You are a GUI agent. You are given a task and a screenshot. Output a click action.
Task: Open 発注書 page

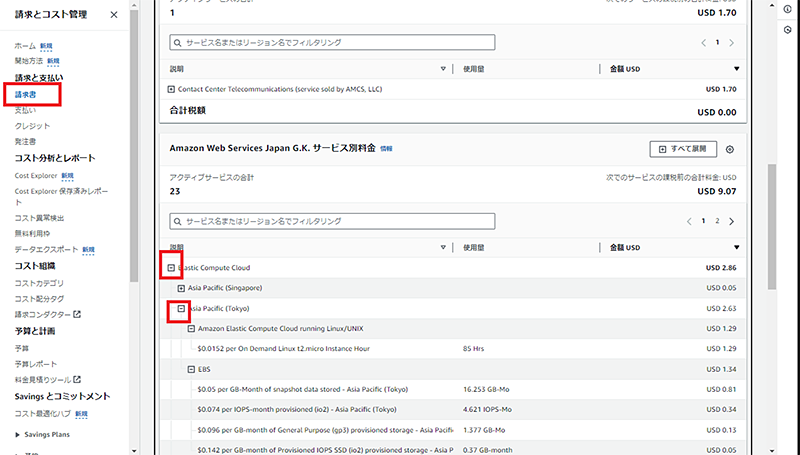pyautogui.click(x=25, y=141)
